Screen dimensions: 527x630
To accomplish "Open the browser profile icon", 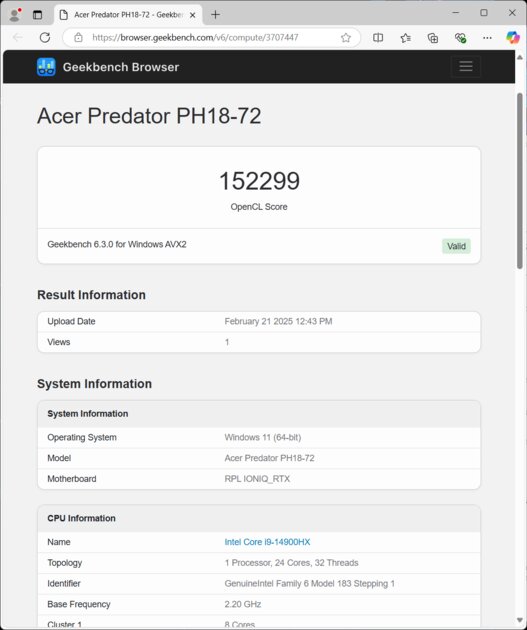I will coord(15,14).
